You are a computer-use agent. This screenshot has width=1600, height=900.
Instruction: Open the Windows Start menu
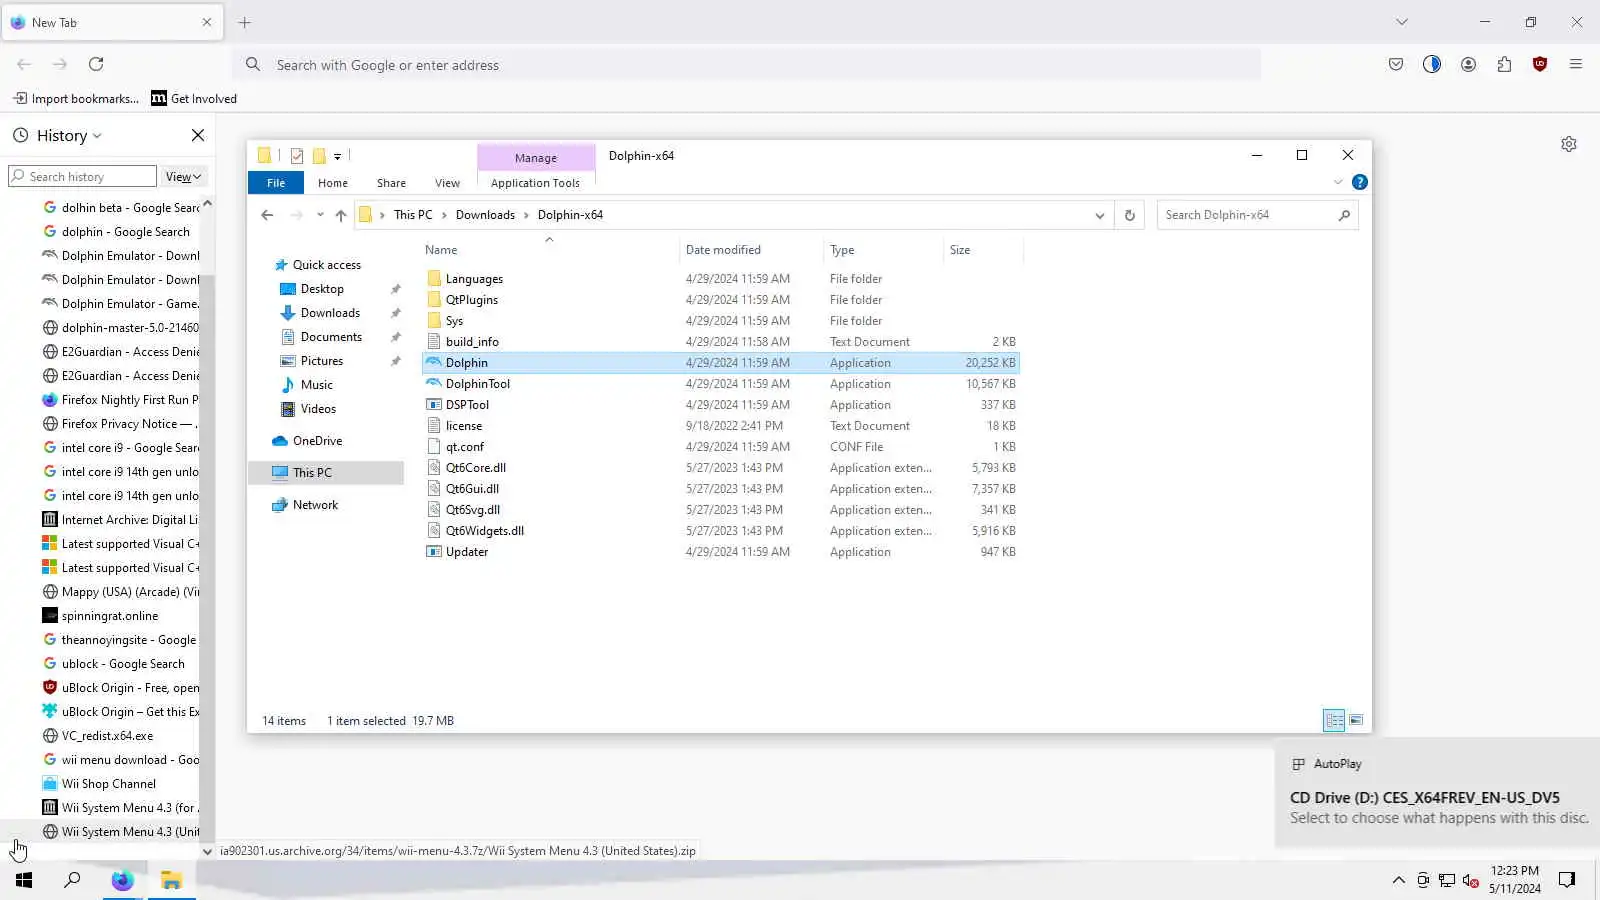click(x=24, y=880)
